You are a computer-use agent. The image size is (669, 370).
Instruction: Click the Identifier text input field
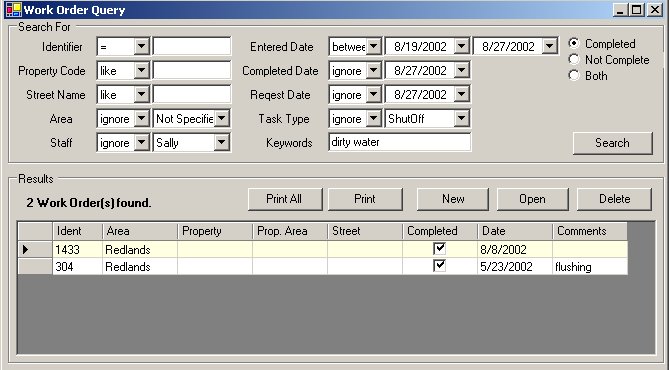(192, 46)
